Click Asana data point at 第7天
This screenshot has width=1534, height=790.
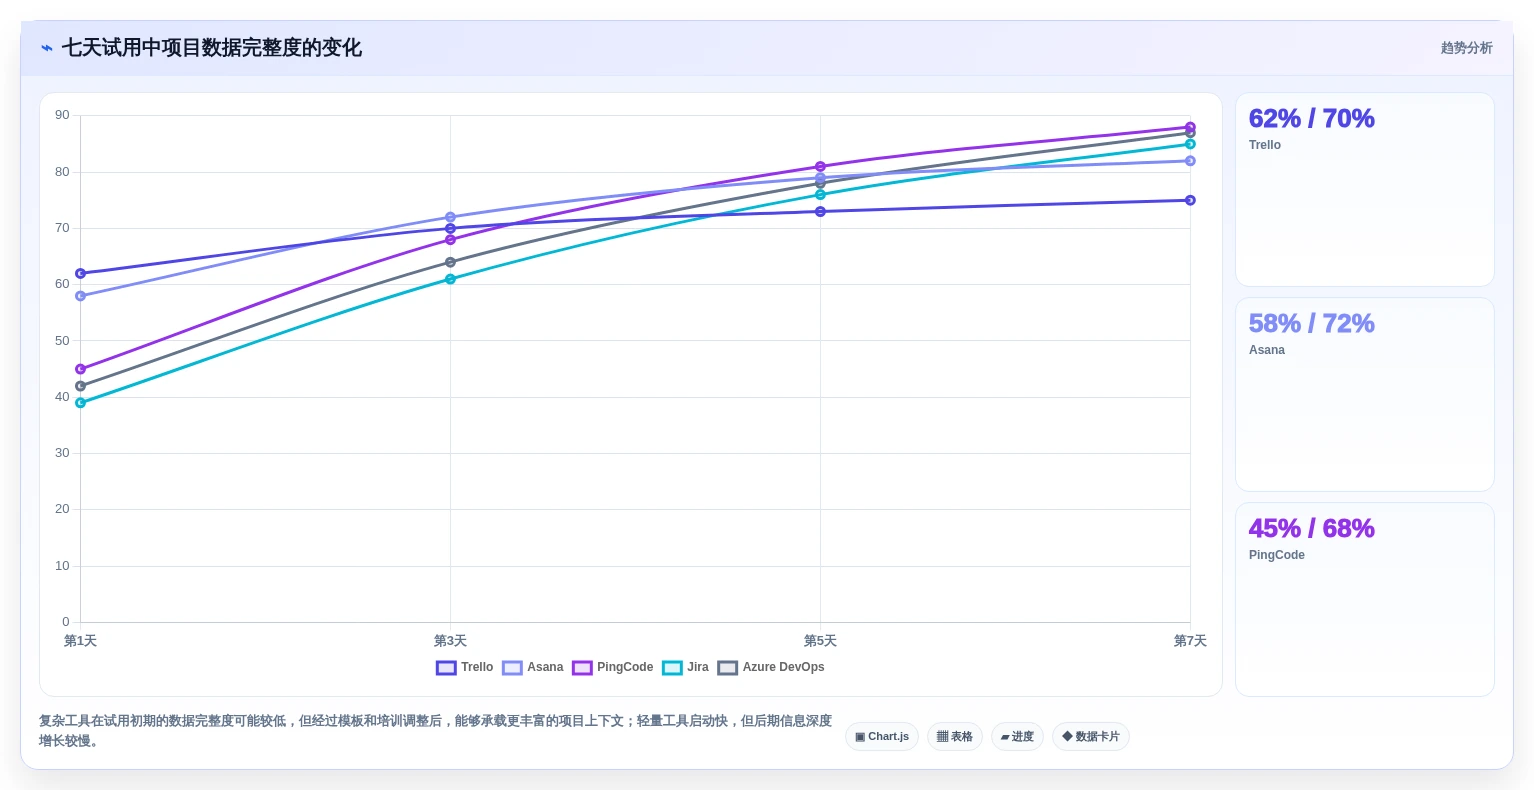pos(1190,161)
